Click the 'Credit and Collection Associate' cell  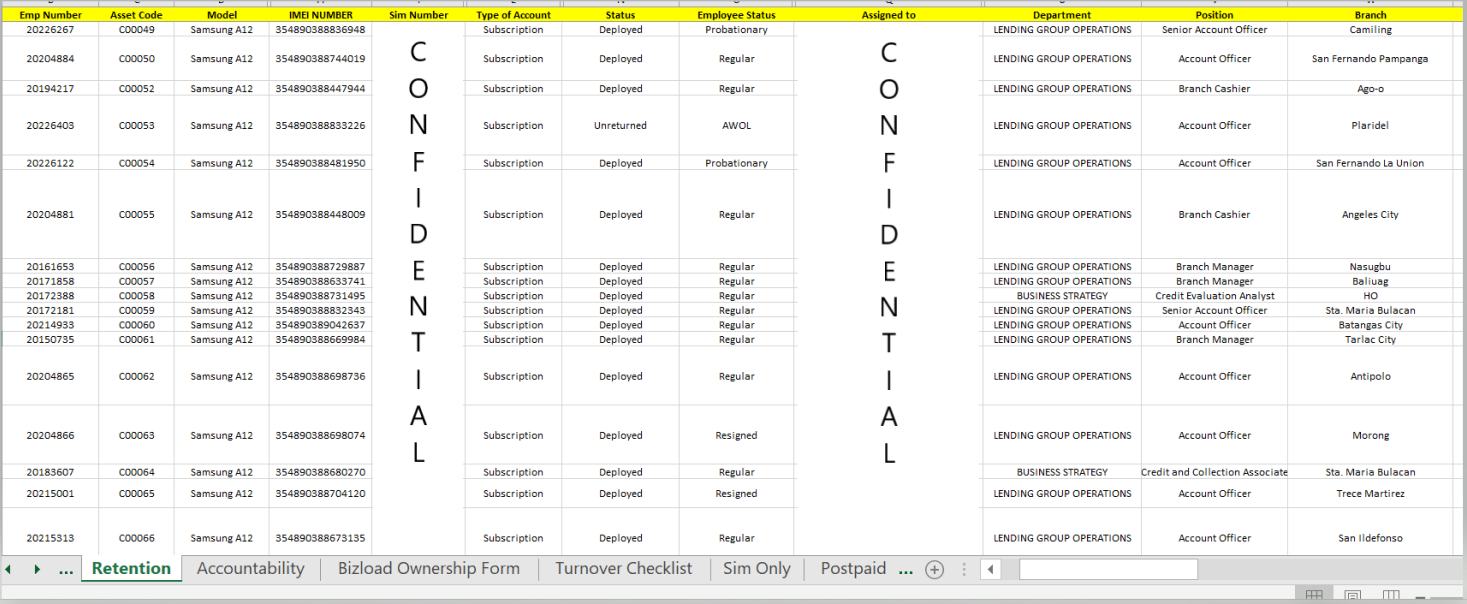pos(1214,472)
